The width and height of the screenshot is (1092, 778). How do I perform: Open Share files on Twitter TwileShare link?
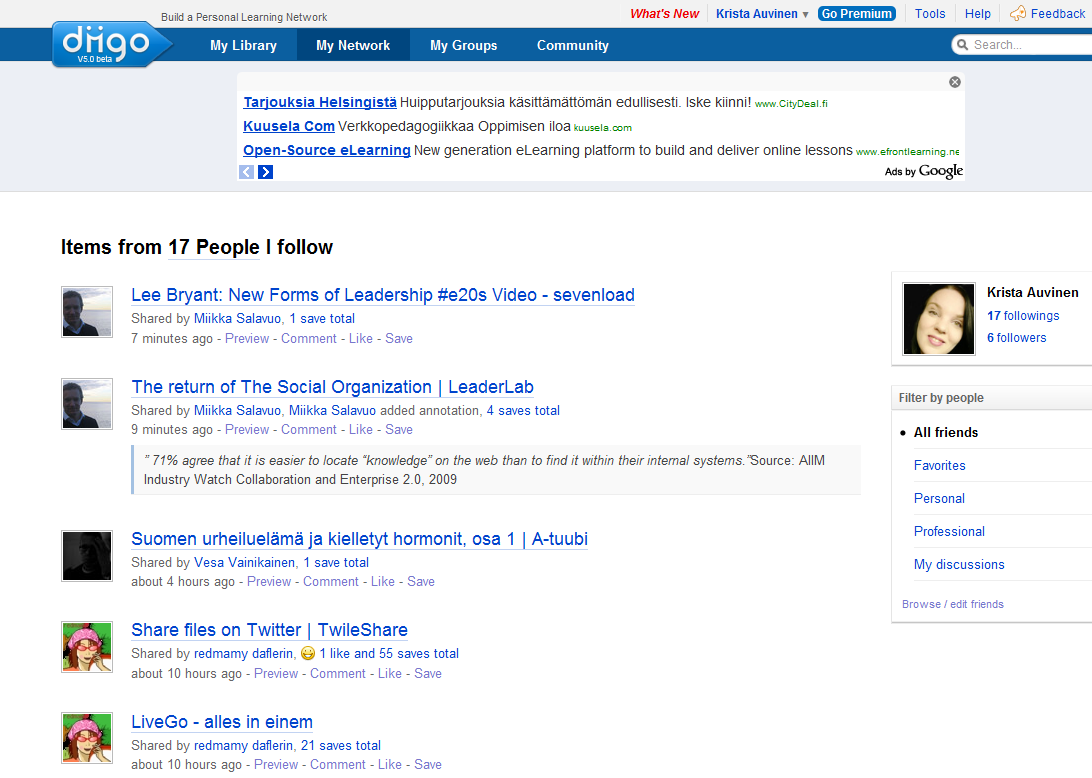pyautogui.click(x=270, y=630)
